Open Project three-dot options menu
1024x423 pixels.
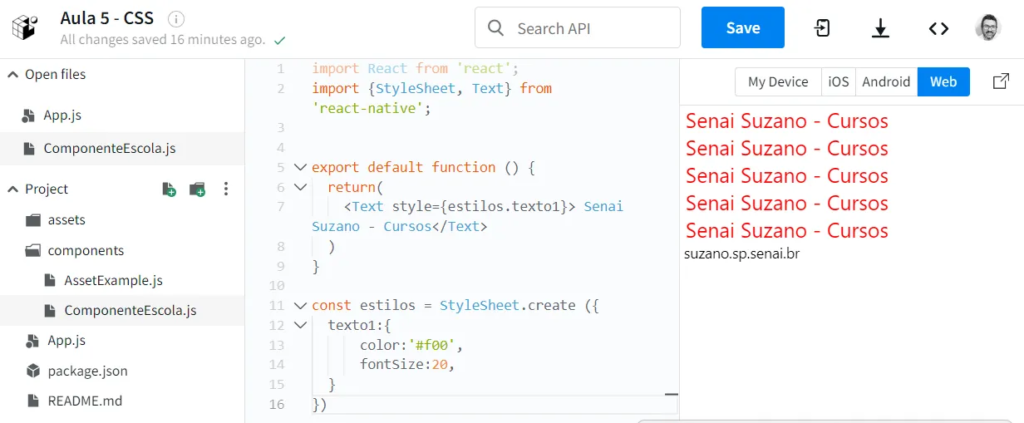coord(226,189)
